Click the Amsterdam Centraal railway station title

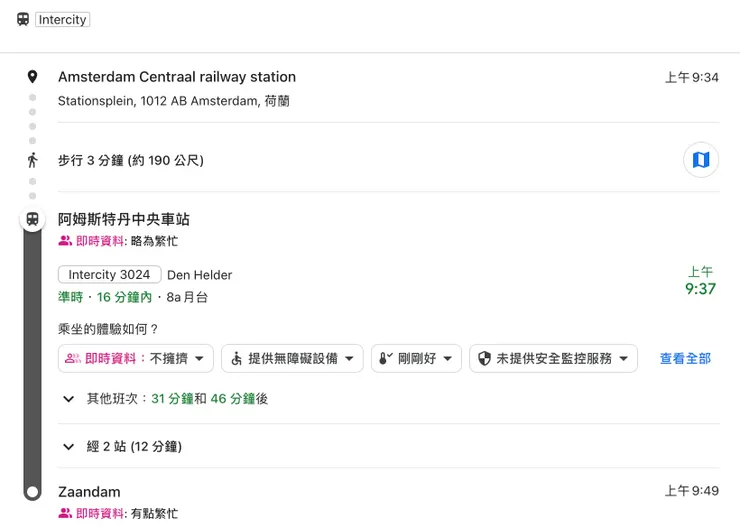pos(177,77)
